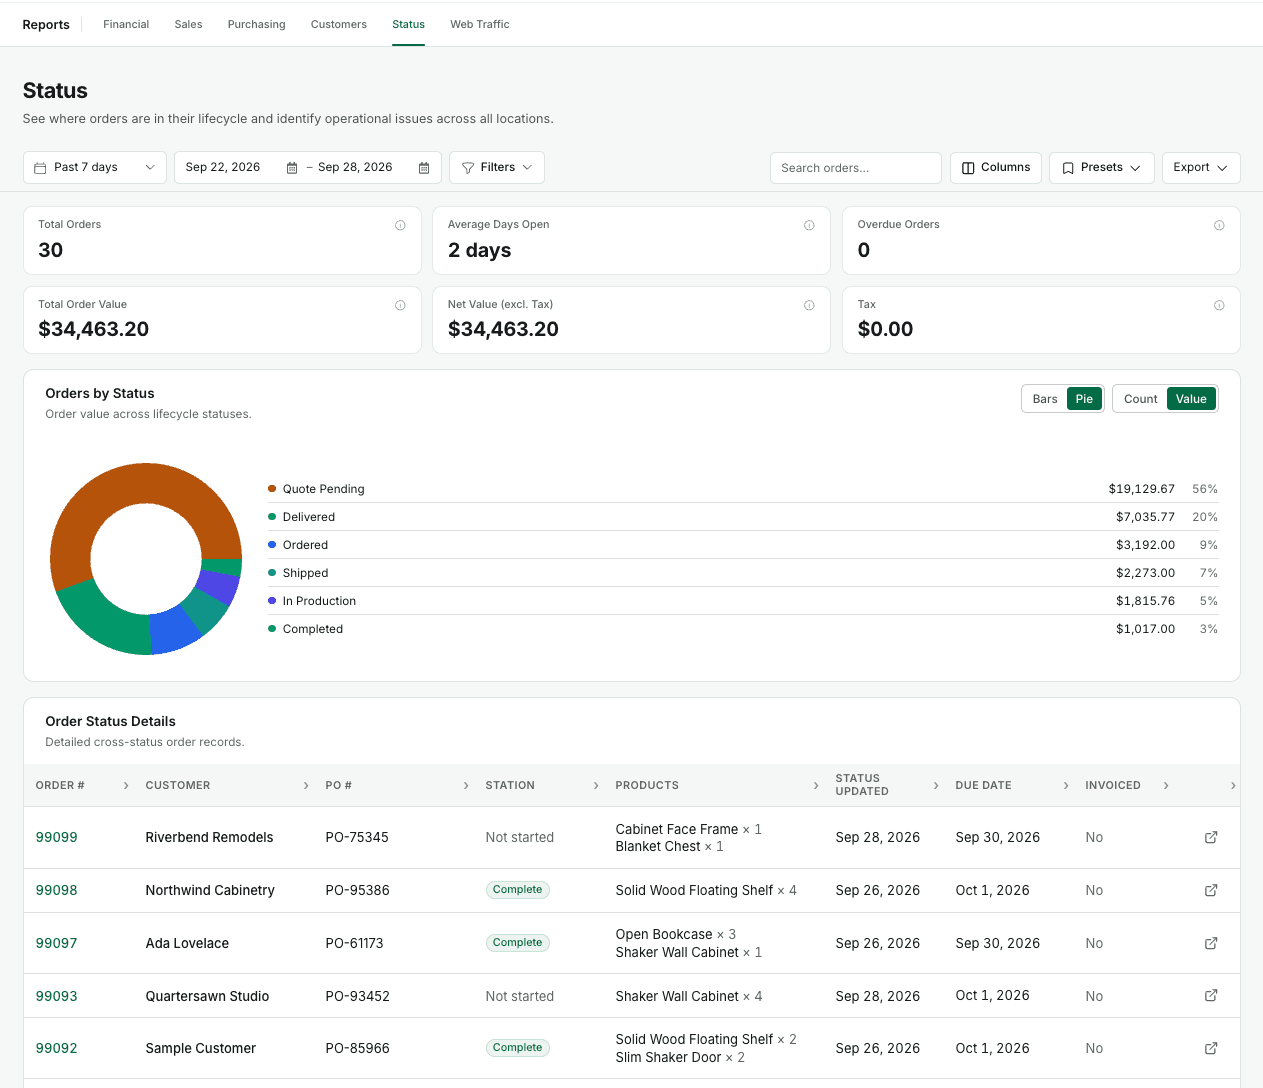Expand the STATUS UPDATED column header chevron
This screenshot has width=1263, height=1088.
click(x=936, y=786)
